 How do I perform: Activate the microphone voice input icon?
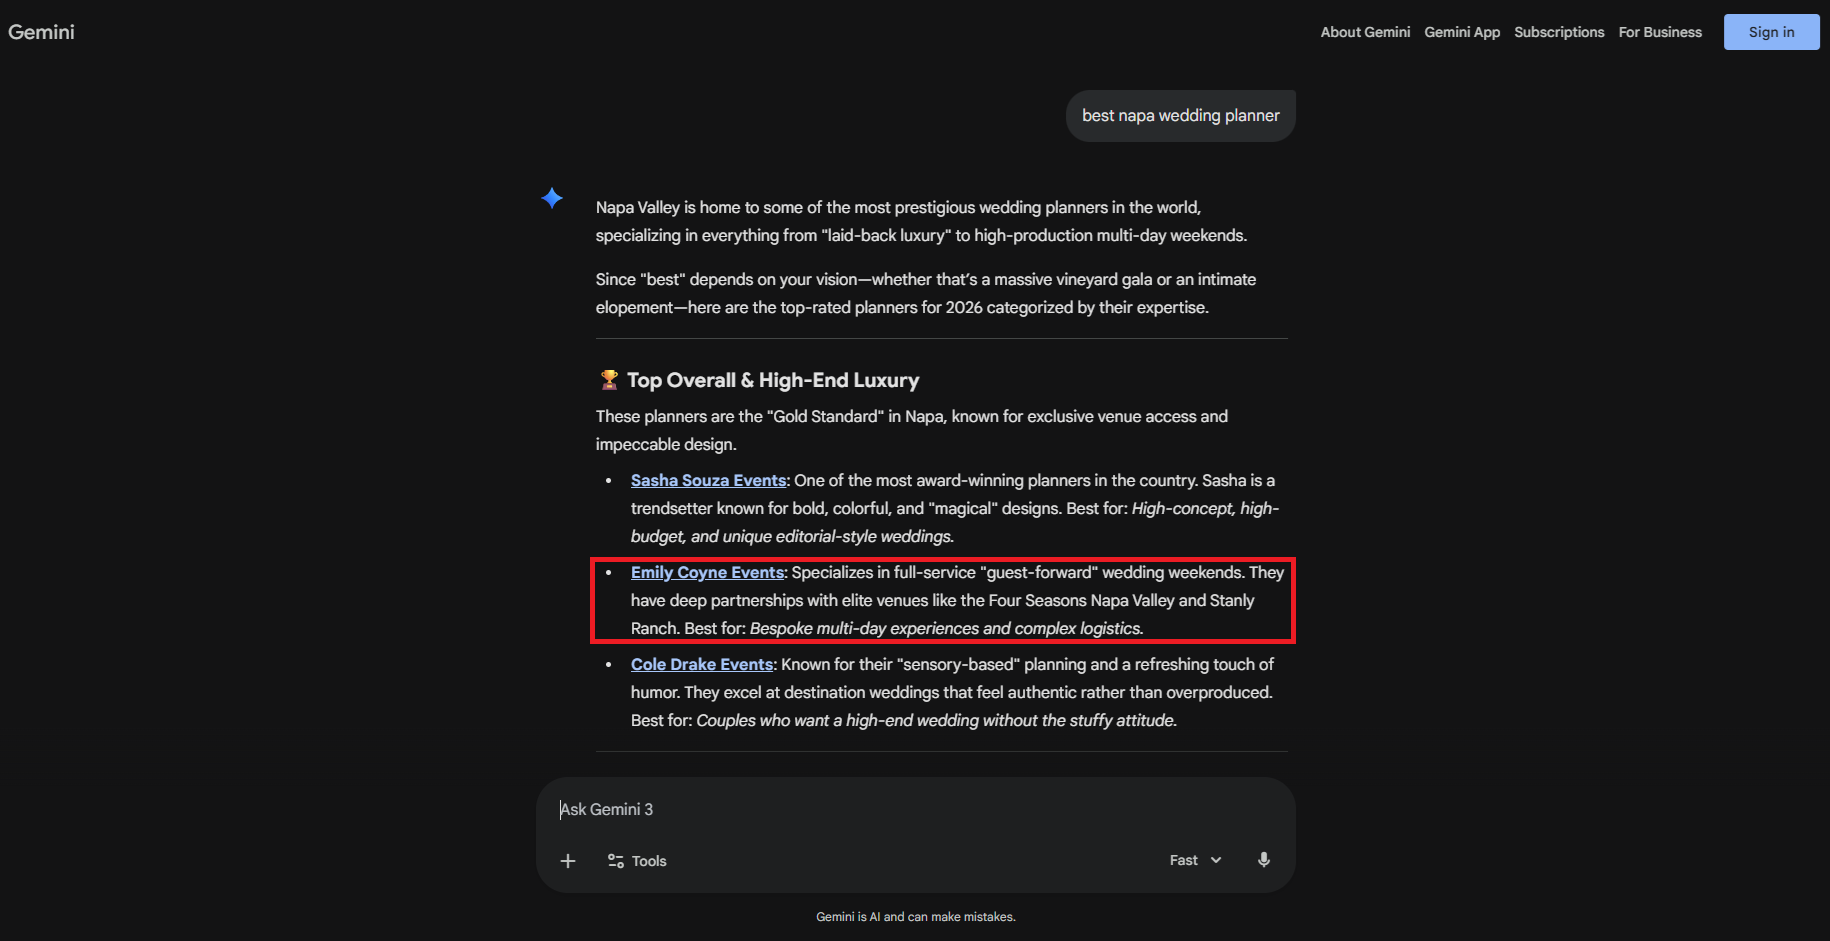[1264, 860]
